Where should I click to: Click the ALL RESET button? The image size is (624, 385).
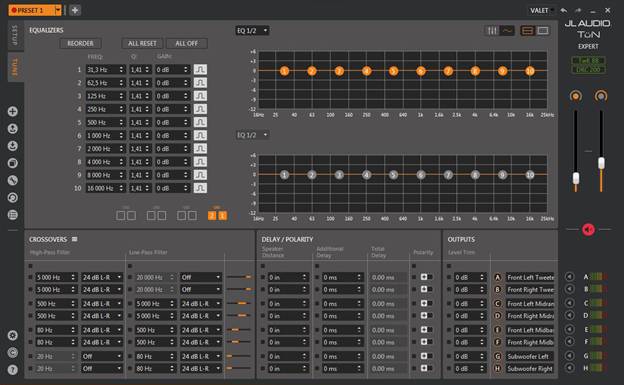[x=142, y=43]
